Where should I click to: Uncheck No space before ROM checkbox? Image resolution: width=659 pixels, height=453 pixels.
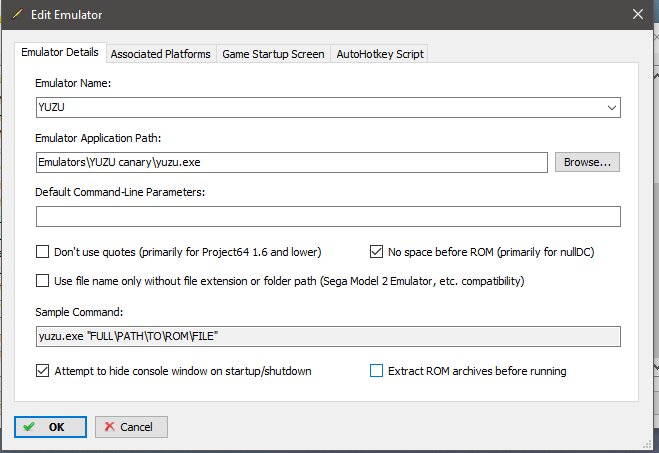pos(376,252)
